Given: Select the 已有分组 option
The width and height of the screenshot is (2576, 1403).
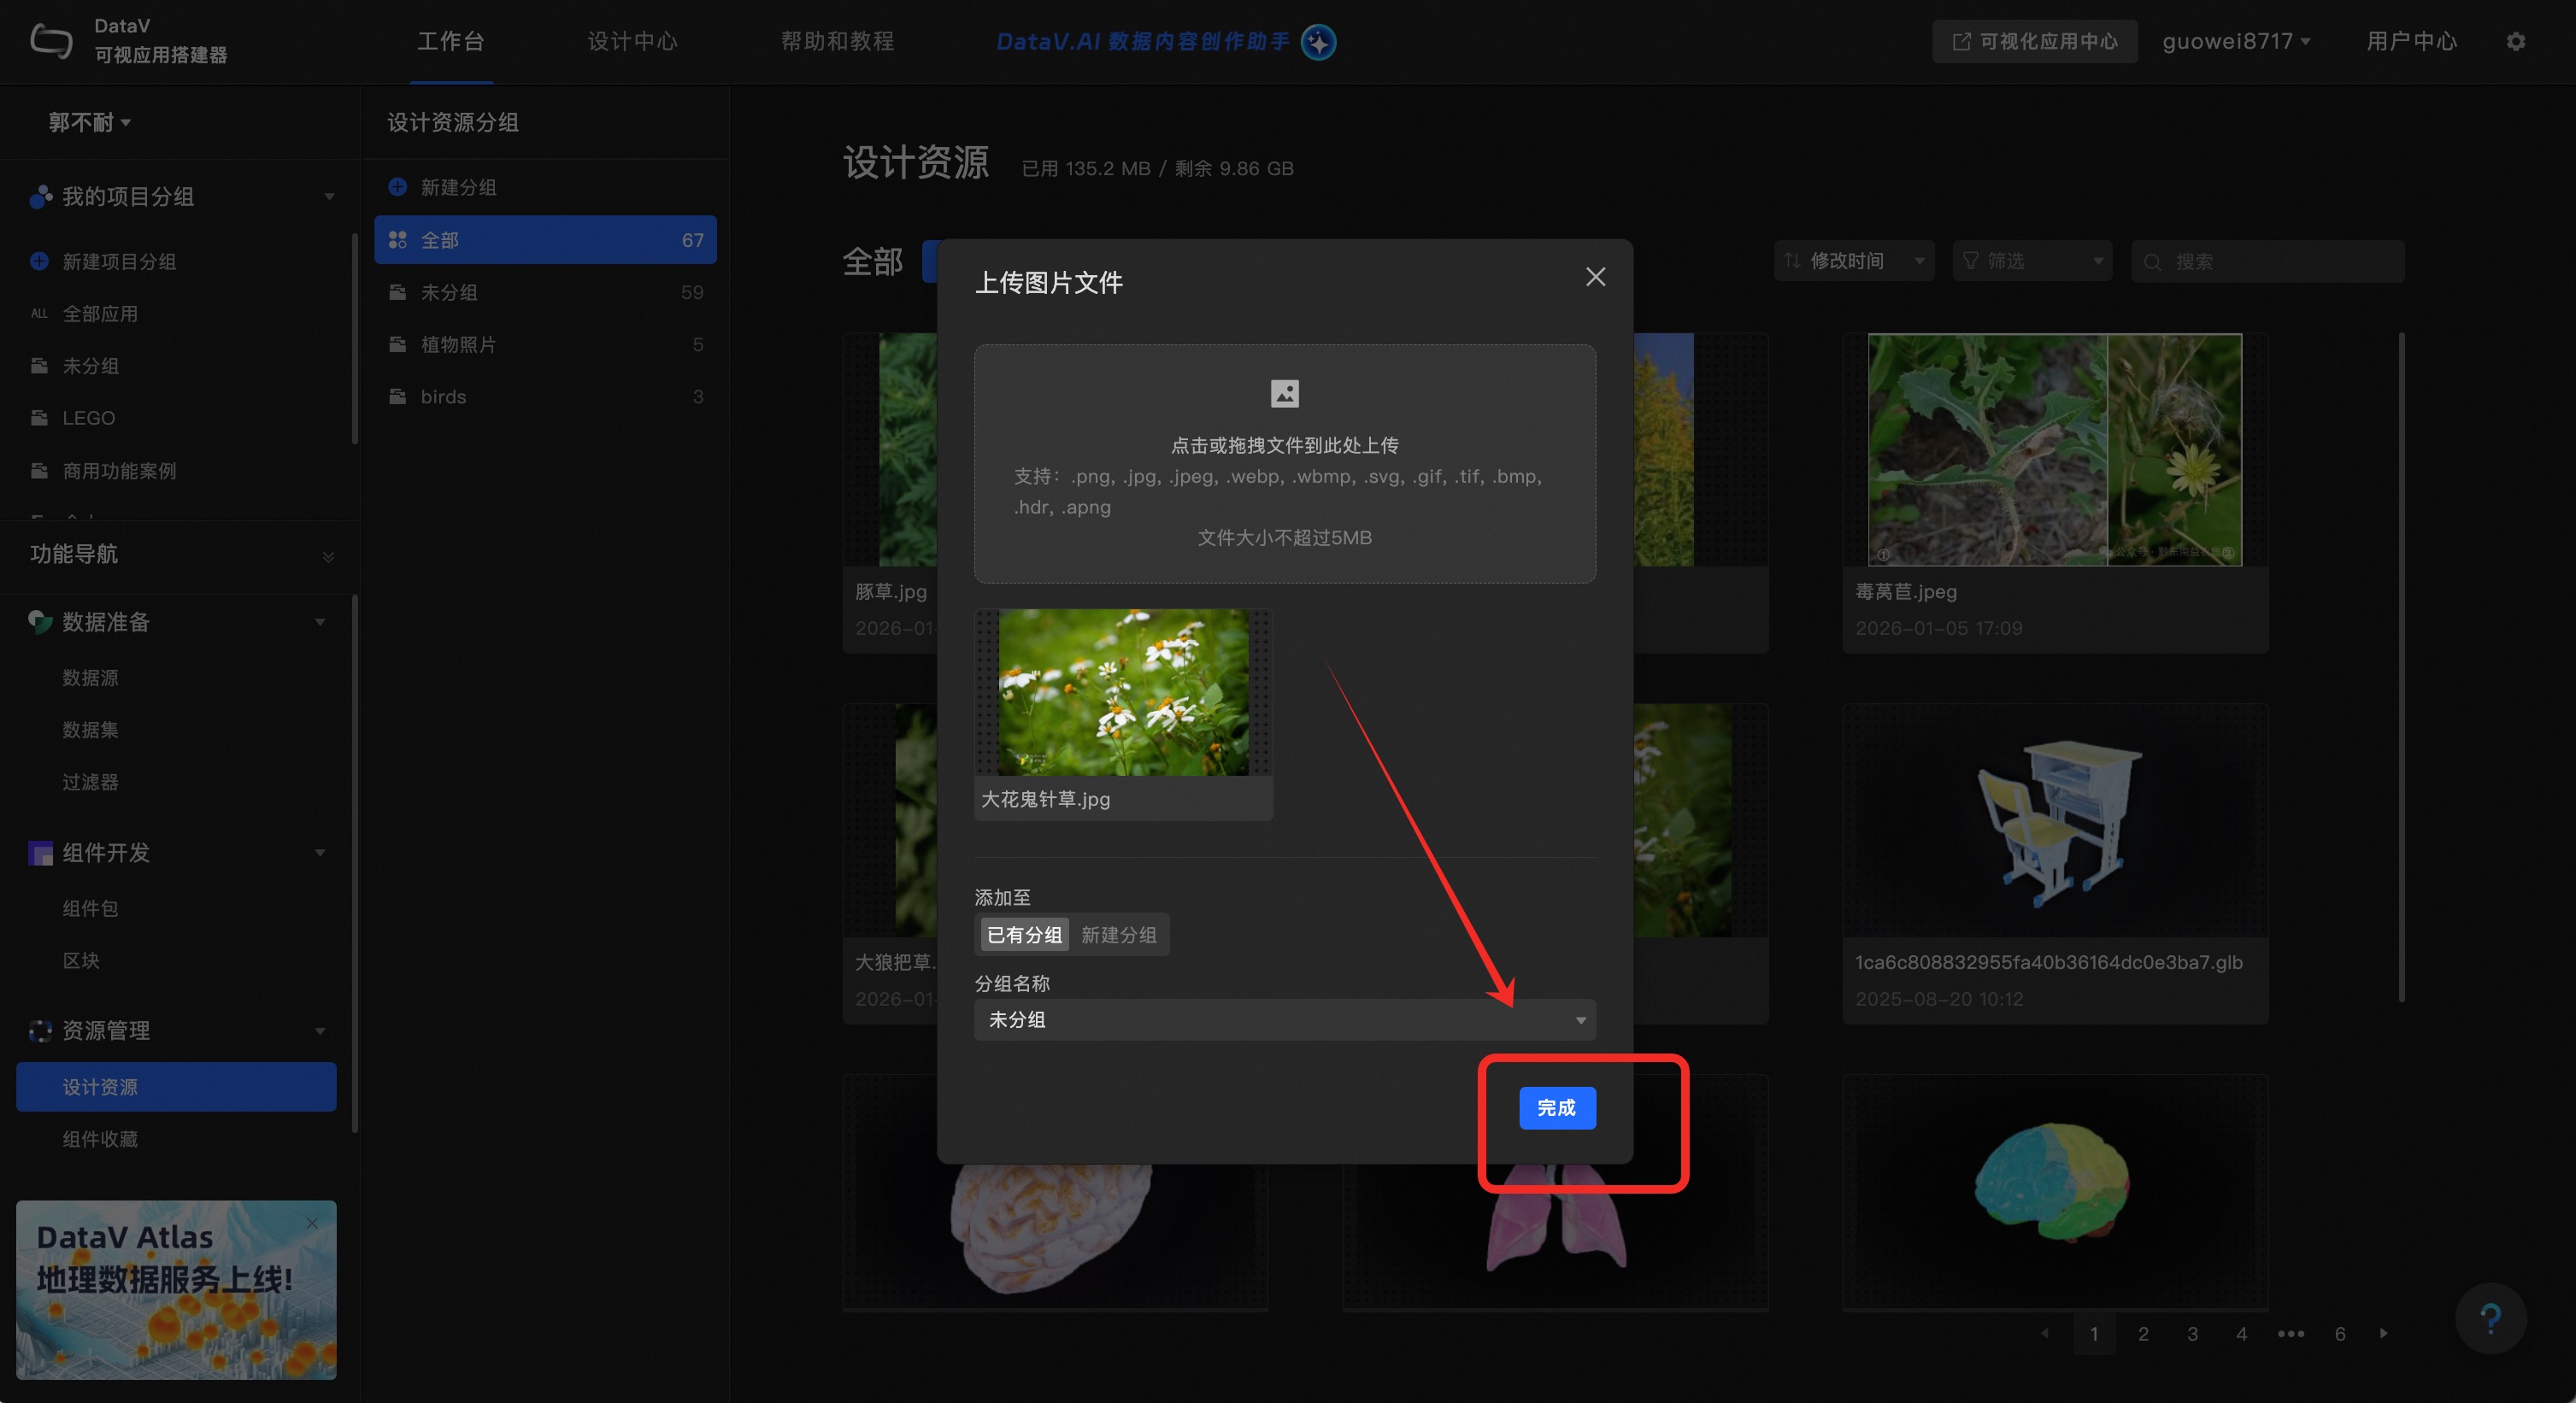Looking at the screenshot, I should tap(1024, 935).
